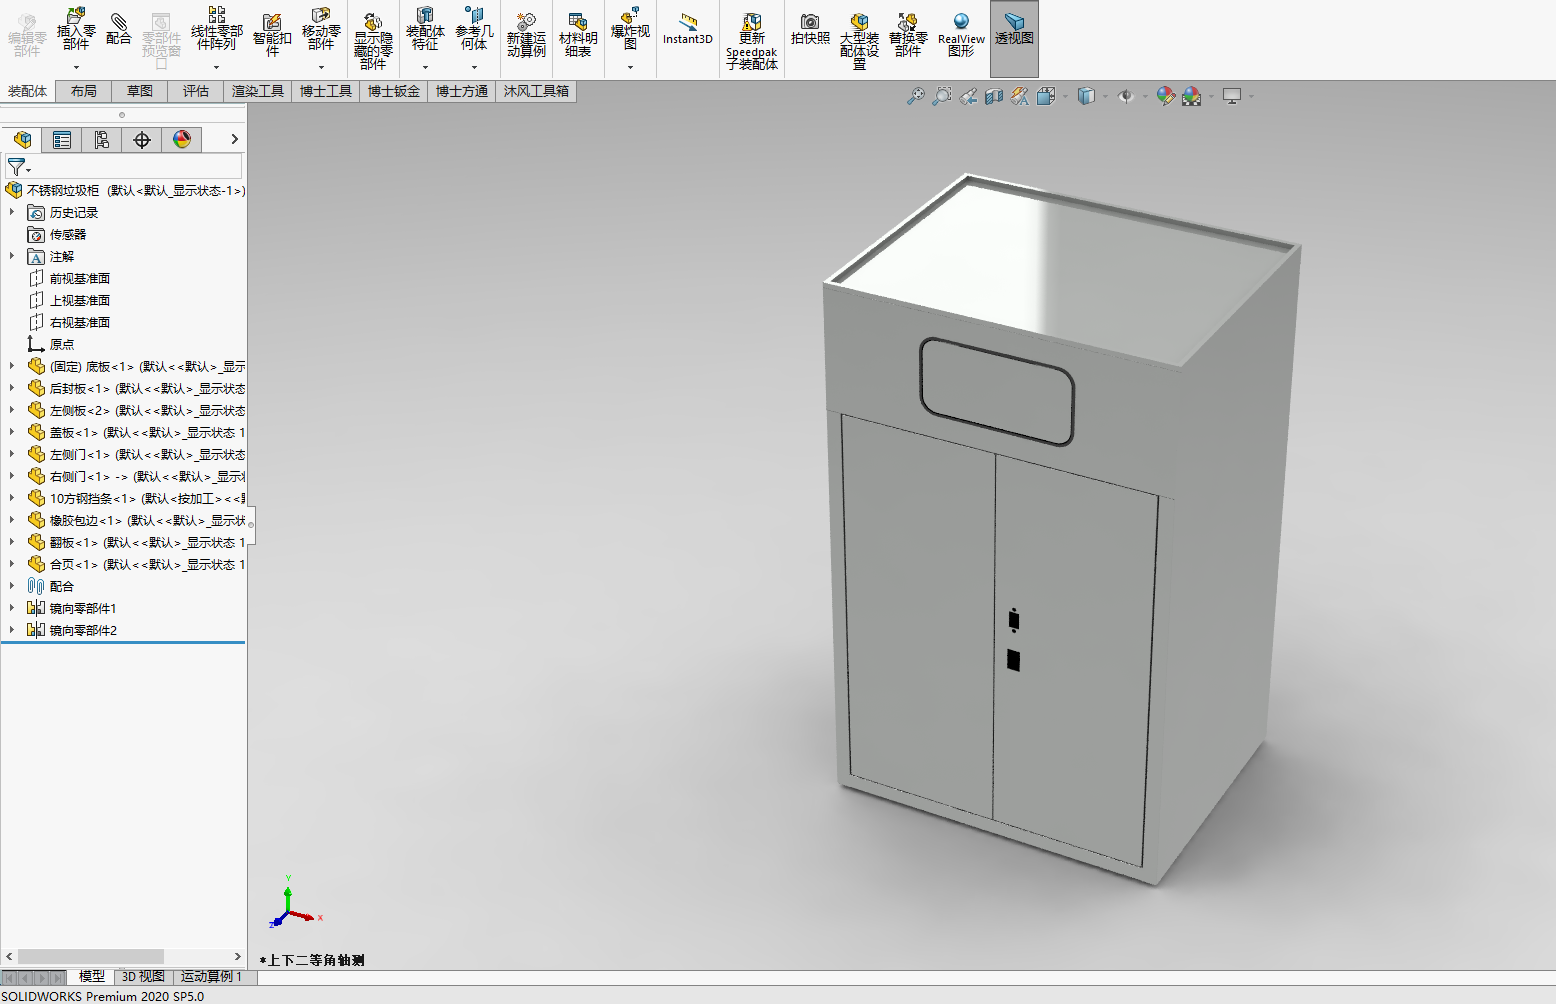
Task: Select the 盖板<1> component
Action: (136, 432)
